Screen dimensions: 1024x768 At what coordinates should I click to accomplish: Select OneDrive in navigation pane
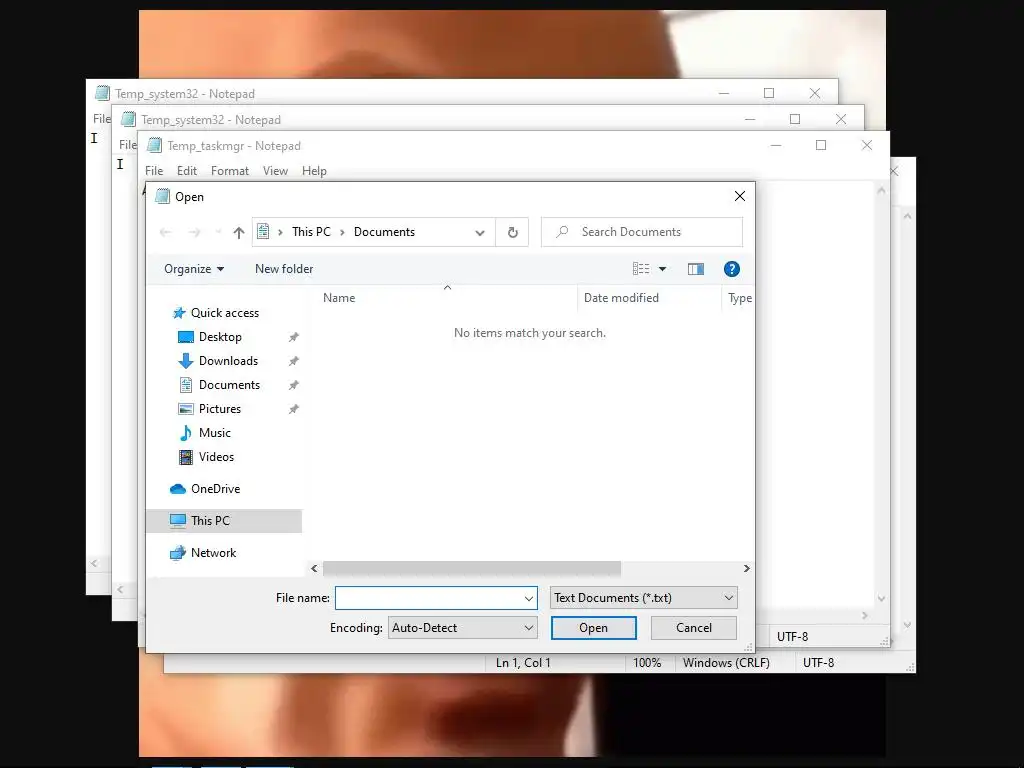coord(216,489)
